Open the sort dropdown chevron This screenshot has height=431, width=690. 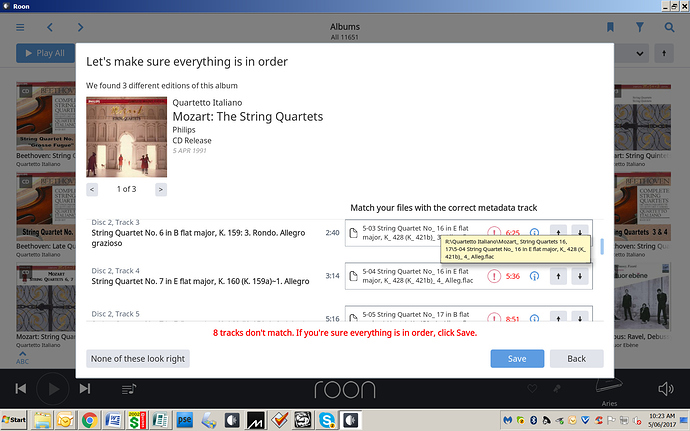[640, 54]
